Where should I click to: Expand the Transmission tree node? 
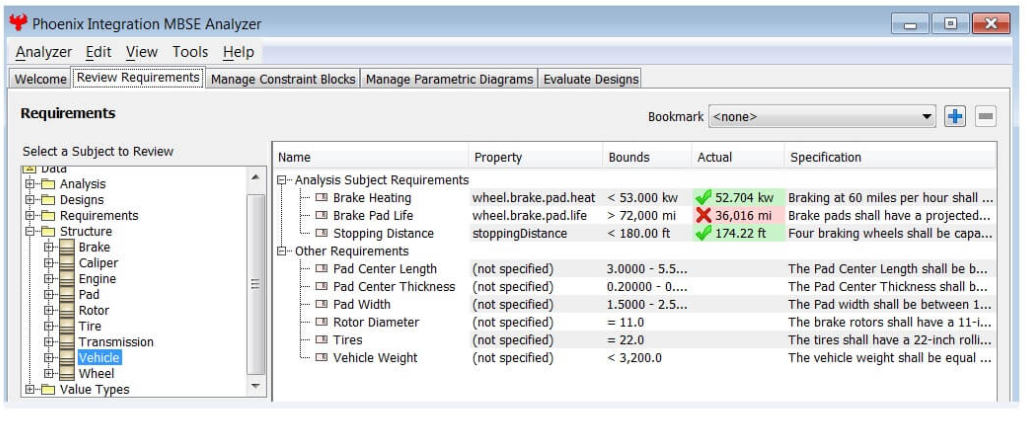pyautogui.click(x=48, y=342)
